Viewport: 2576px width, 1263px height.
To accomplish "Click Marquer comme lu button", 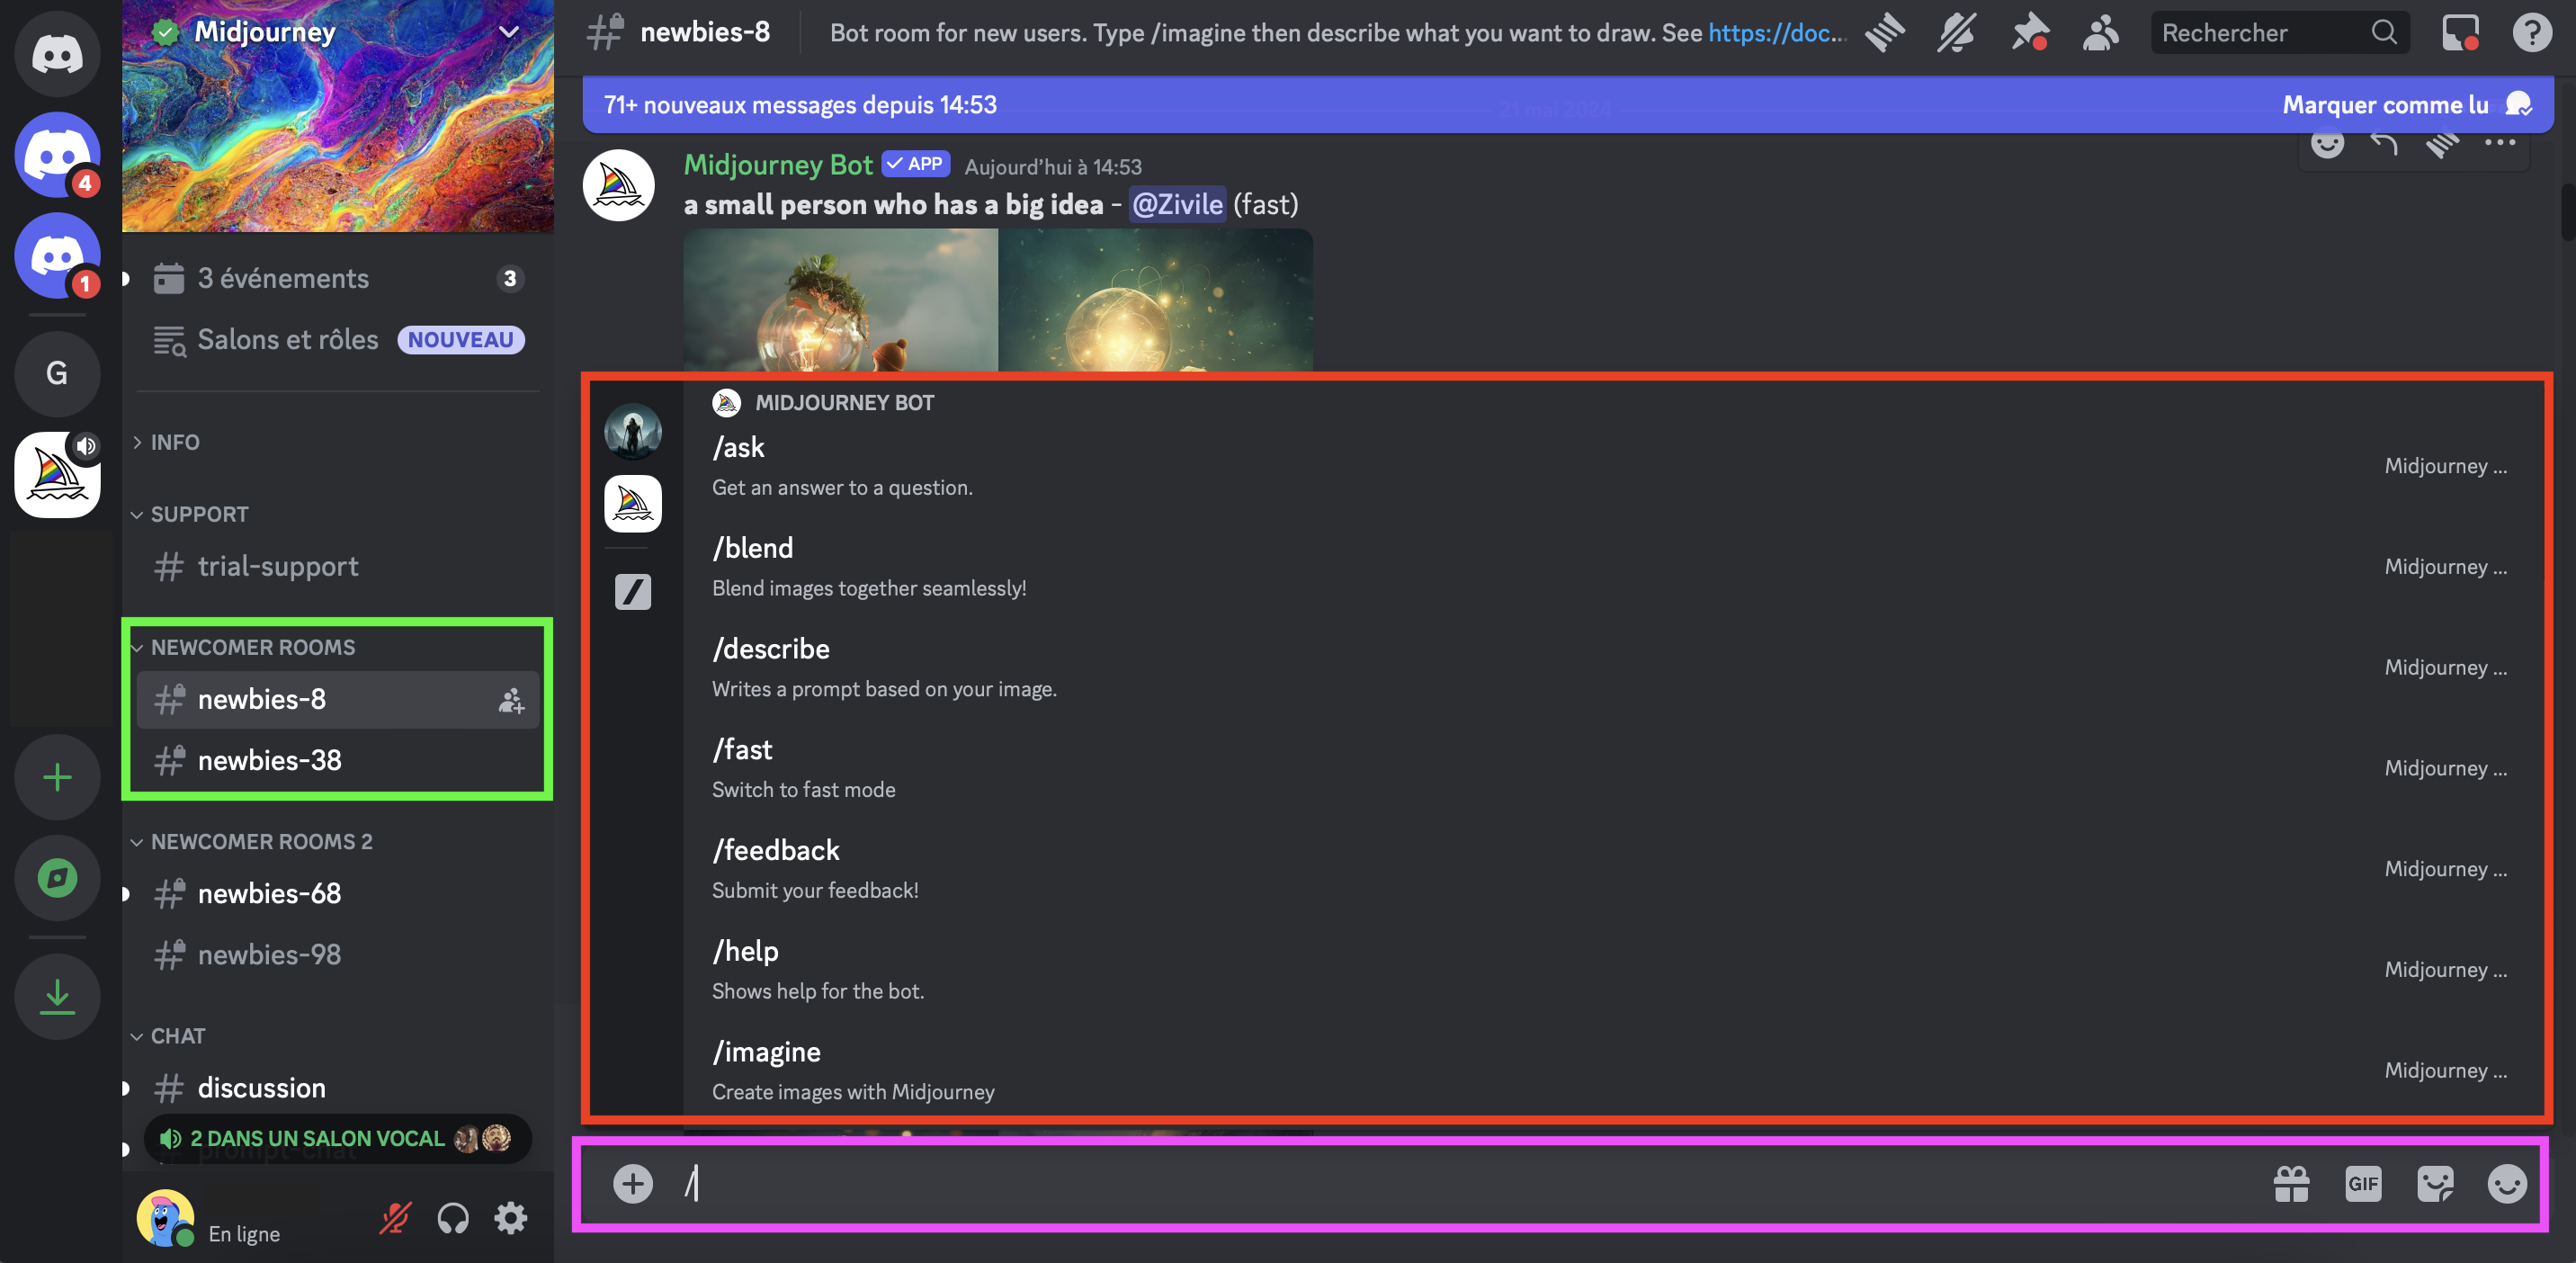I will [x=2385, y=103].
